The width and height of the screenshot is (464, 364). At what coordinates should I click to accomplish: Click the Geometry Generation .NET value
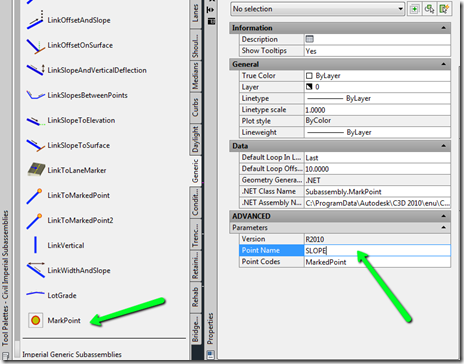pos(377,180)
